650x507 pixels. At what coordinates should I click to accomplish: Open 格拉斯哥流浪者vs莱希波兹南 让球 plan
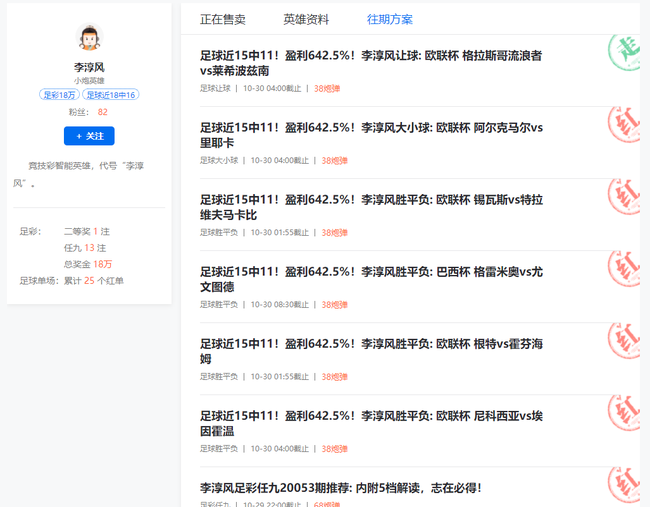click(371, 63)
